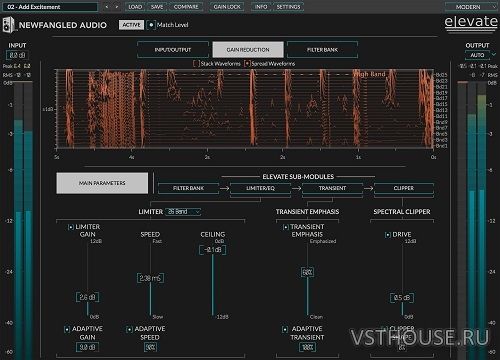Toggle Adaptive Gain enable box
500x360 pixels.
(x=67, y=329)
